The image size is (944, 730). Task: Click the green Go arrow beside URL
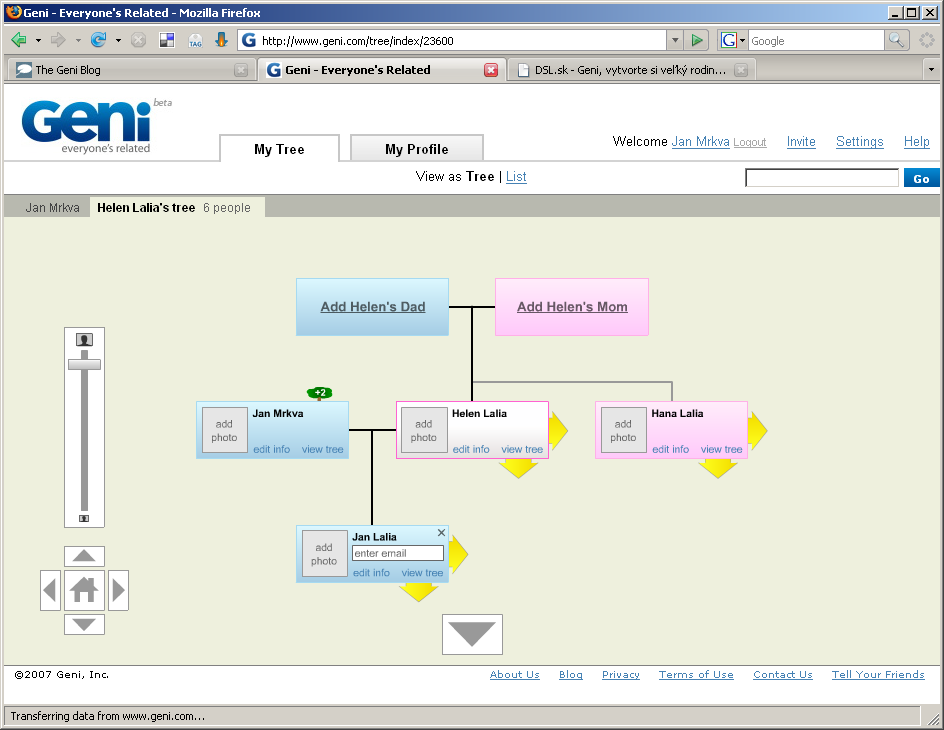coord(697,40)
